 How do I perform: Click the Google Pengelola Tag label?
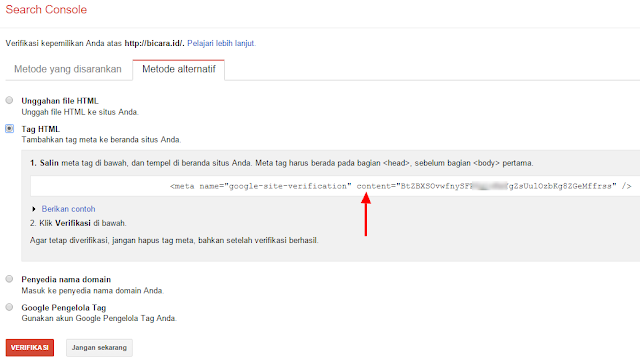pyautogui.click(x=64, y=308)
